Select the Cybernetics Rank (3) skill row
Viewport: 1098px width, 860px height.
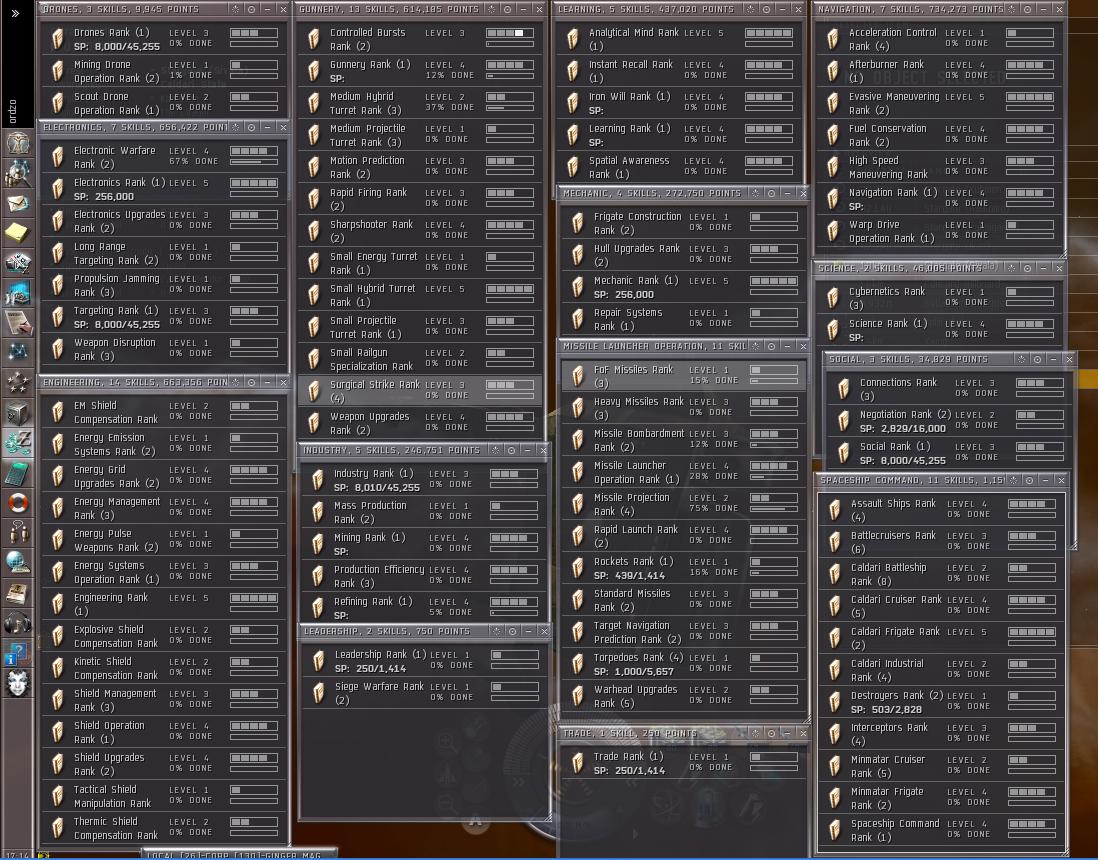pos(939,298)
